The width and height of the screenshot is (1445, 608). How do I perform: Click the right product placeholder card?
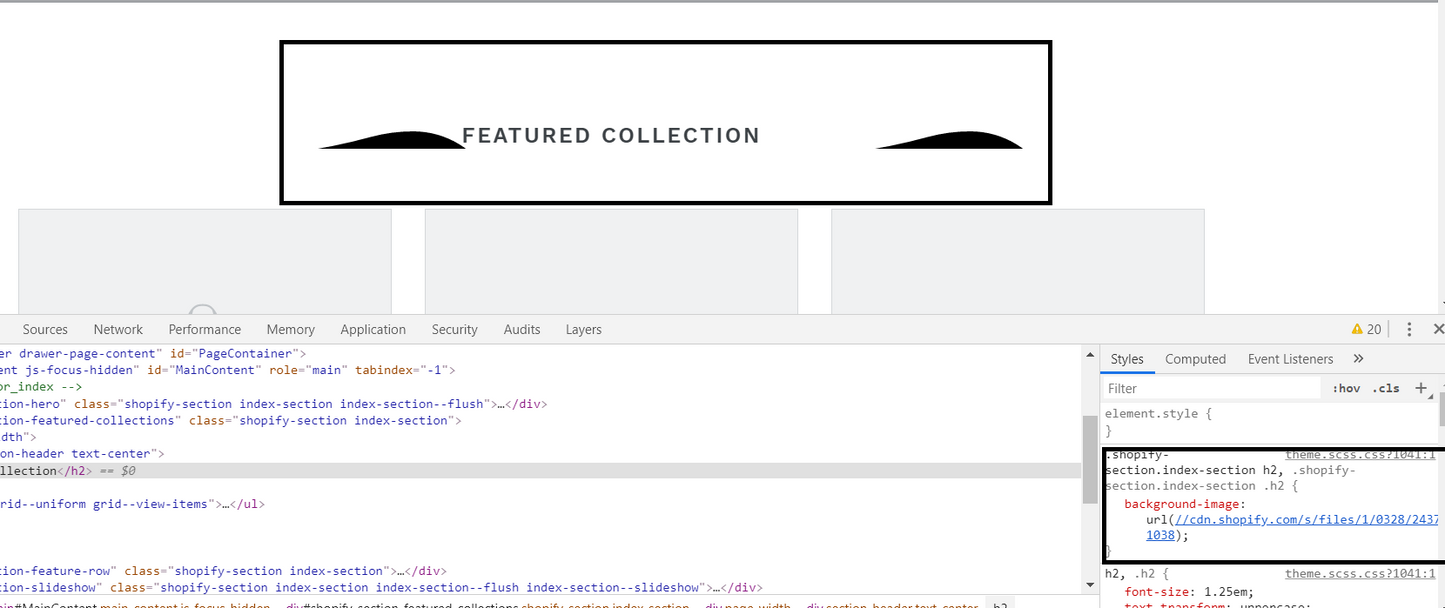[x=1018, y=261]
